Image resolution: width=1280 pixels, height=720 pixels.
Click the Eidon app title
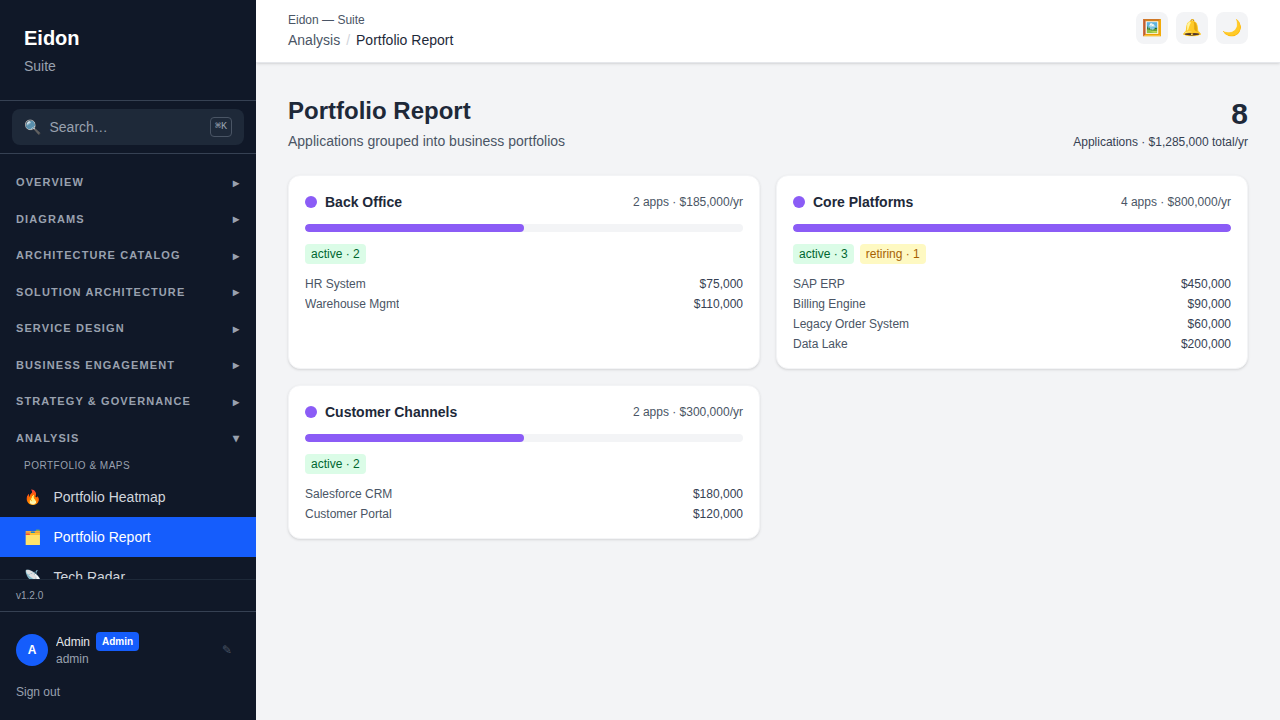pyautogui.click(x=52, y=38)
